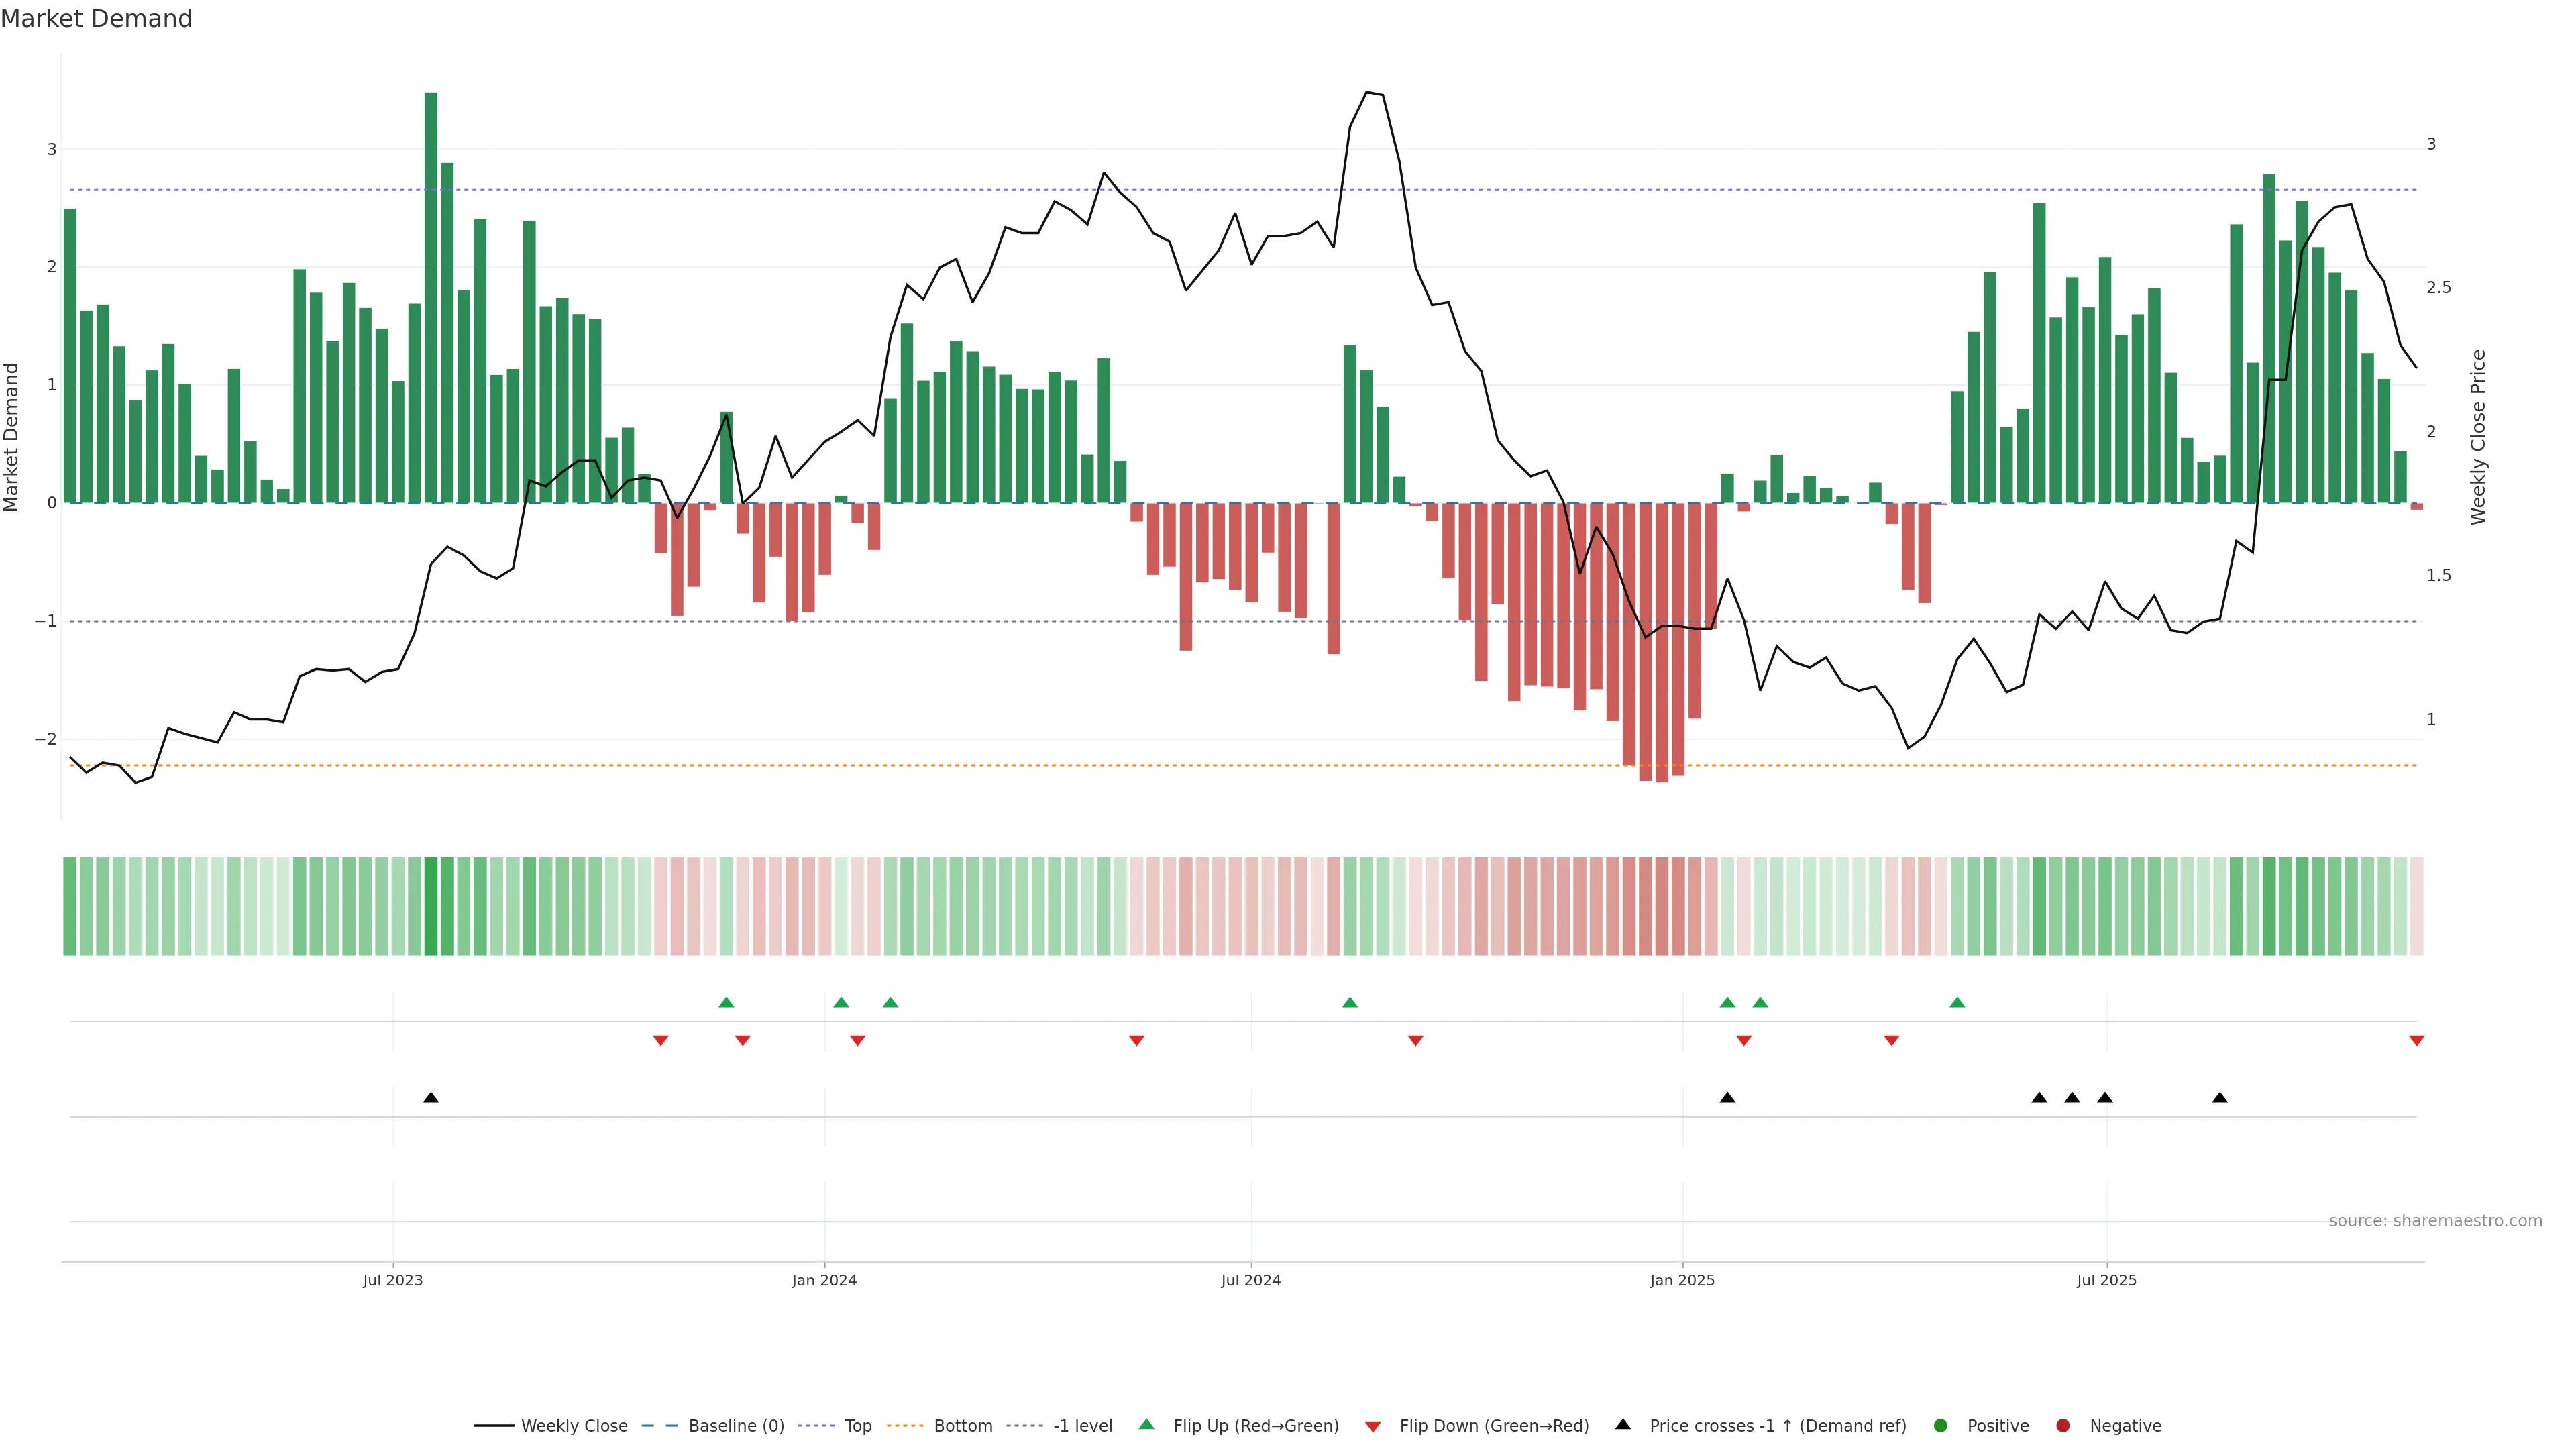The image size is (2576, 1449).
Task: Click the Jan 2025 x-axis label
Action: (1682, 1280)
